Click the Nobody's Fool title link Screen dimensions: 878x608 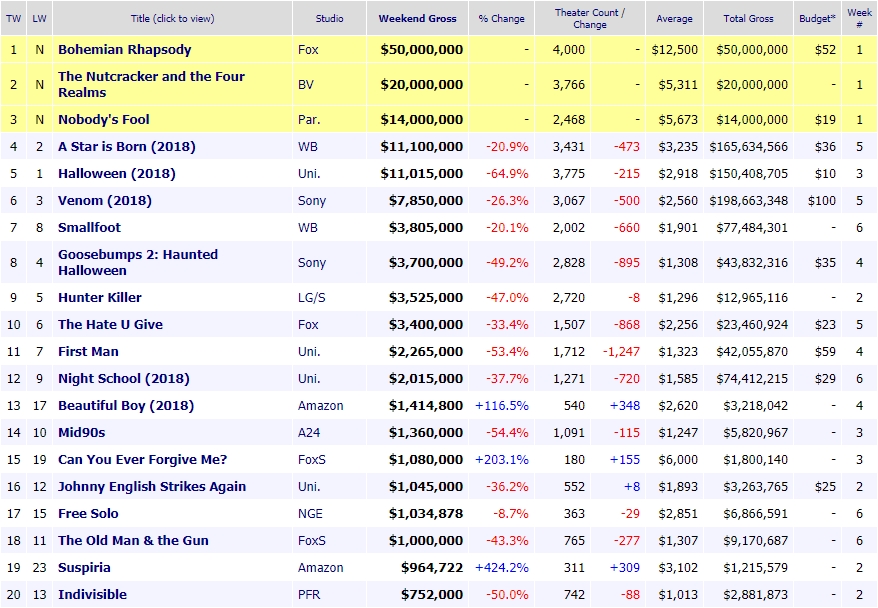click(104, 119)
